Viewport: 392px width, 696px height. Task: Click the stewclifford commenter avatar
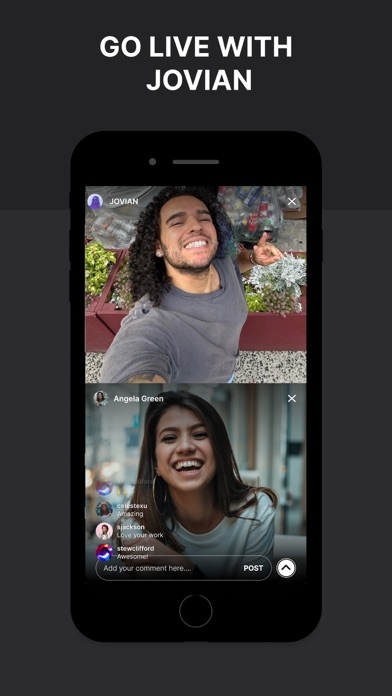pyautogui.click(x=104, y=552)
